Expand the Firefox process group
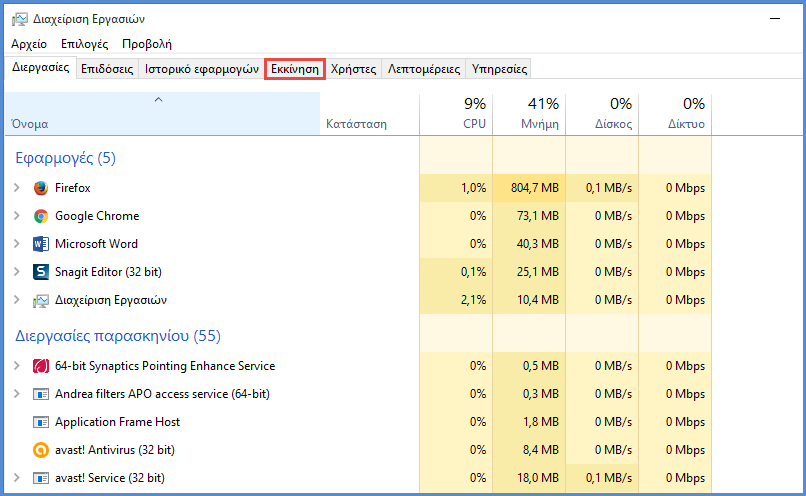This screenshot has width=806, height=496. 17,188
